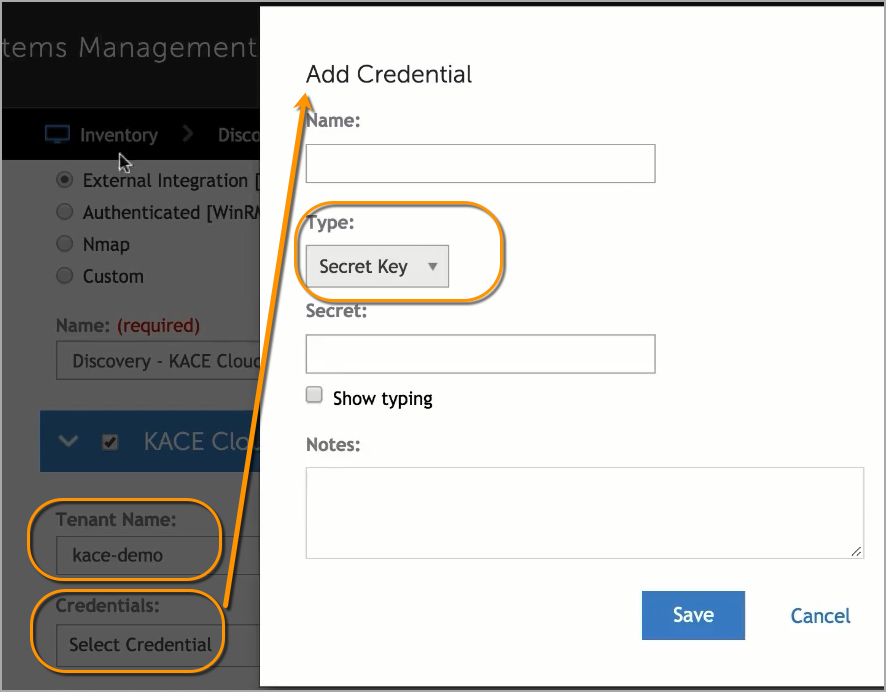Open the Select Credential dropdown
Screen dimensions: 886x692
pyautogui.click(x=140, y=645)
